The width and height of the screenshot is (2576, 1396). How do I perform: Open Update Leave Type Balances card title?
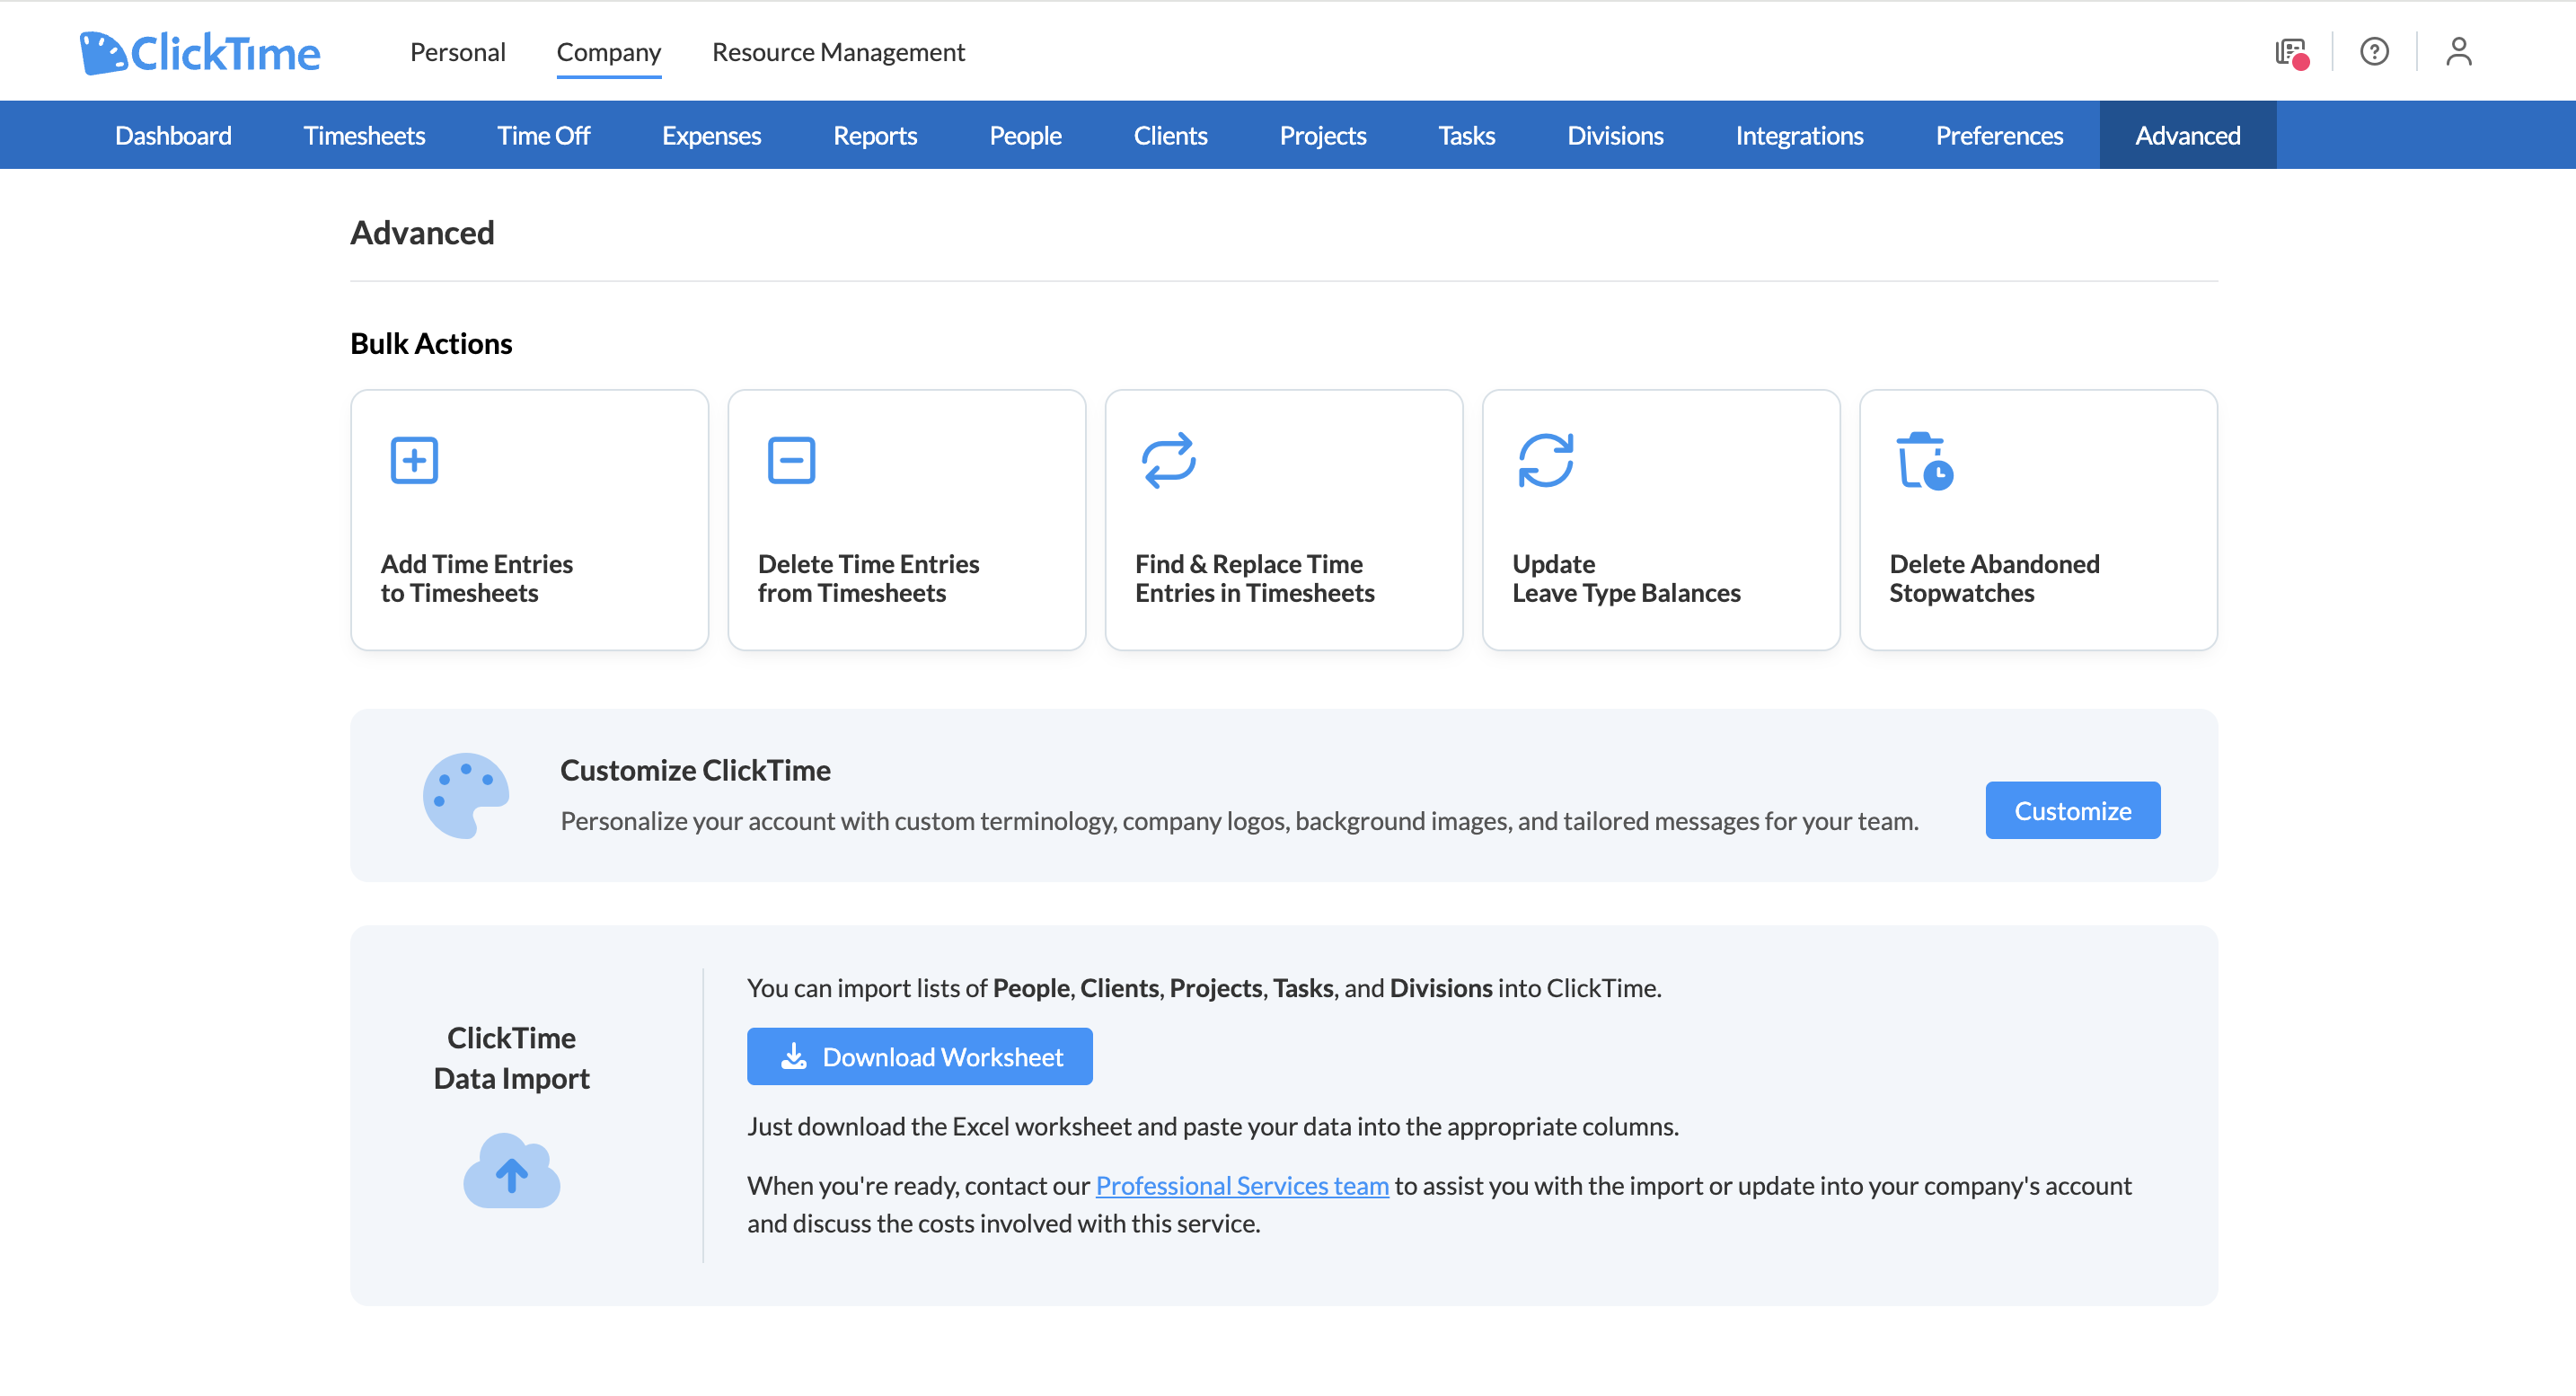coord(1626,578)
